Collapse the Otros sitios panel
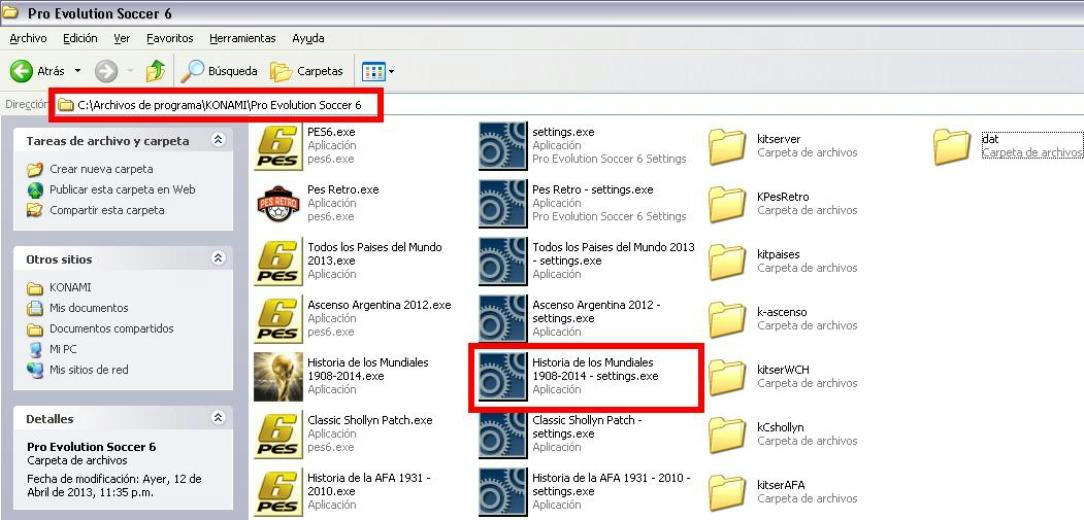Screen dimensions: 1084x520 [x=218, y=259]
